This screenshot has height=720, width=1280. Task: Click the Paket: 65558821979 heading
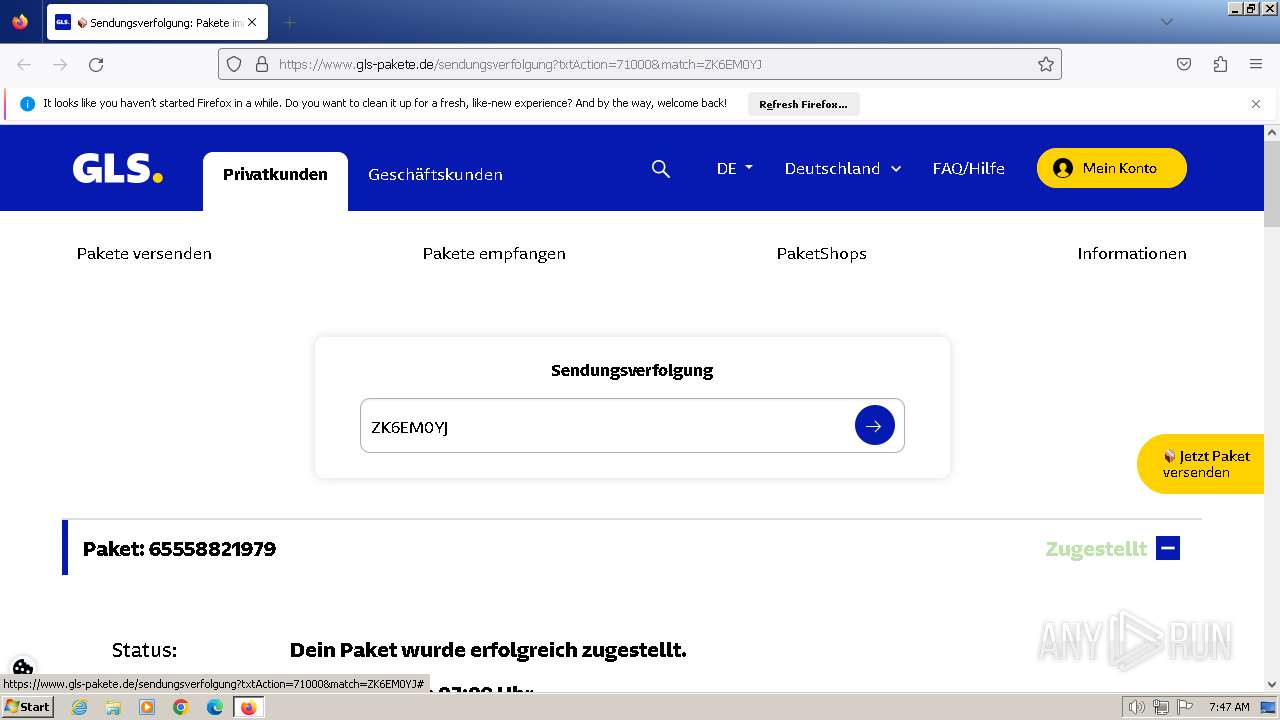click(179, 549)
